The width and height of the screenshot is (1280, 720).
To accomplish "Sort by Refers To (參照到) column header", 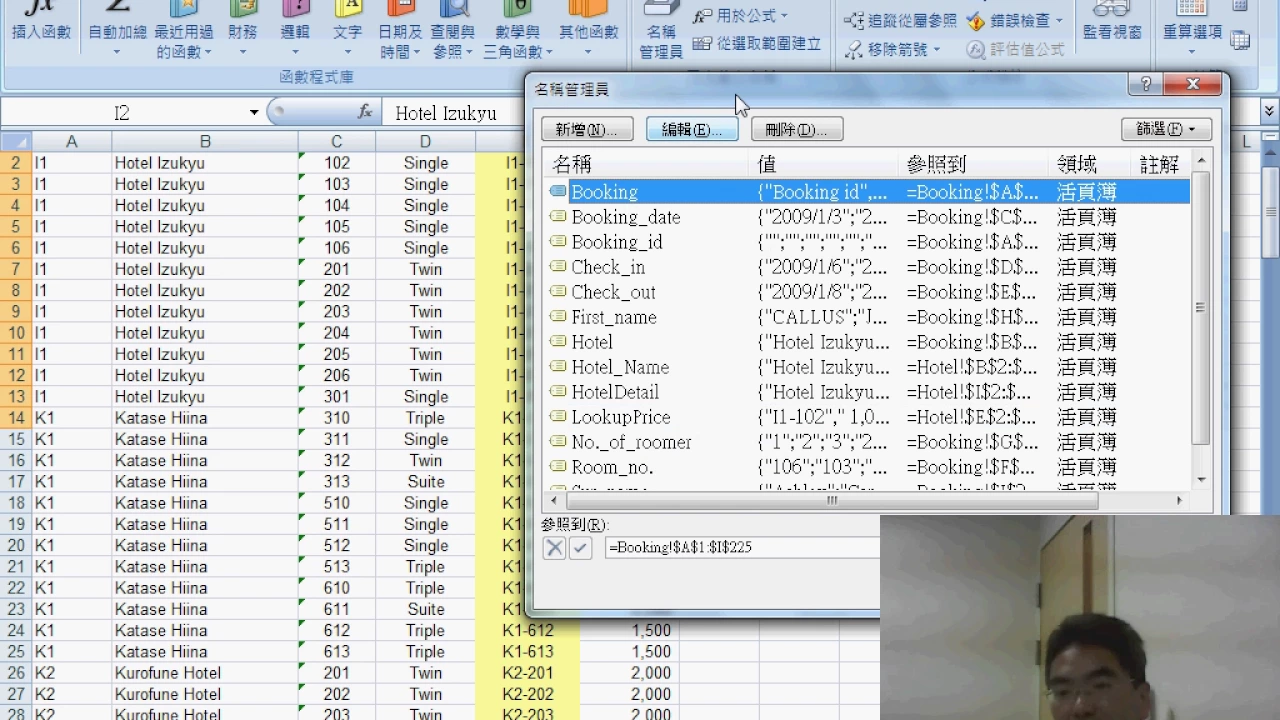I will [x=973, y=164].
